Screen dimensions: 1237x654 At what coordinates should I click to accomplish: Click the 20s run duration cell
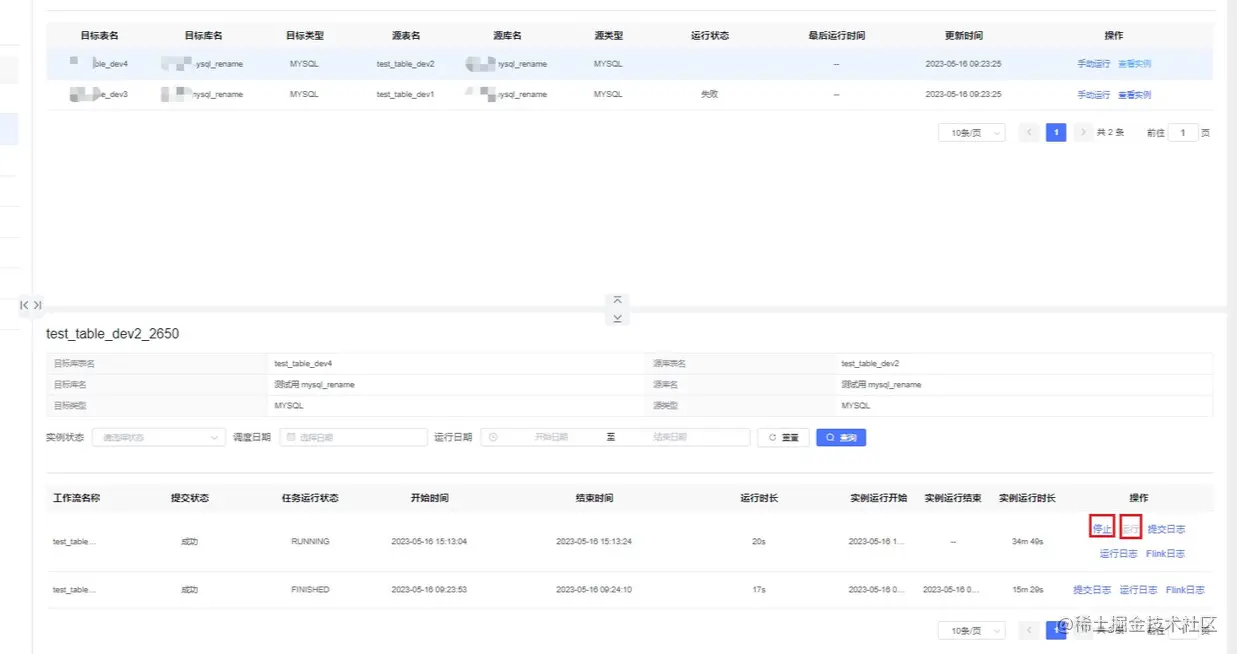pyautogui.click(x=759, y=541)
